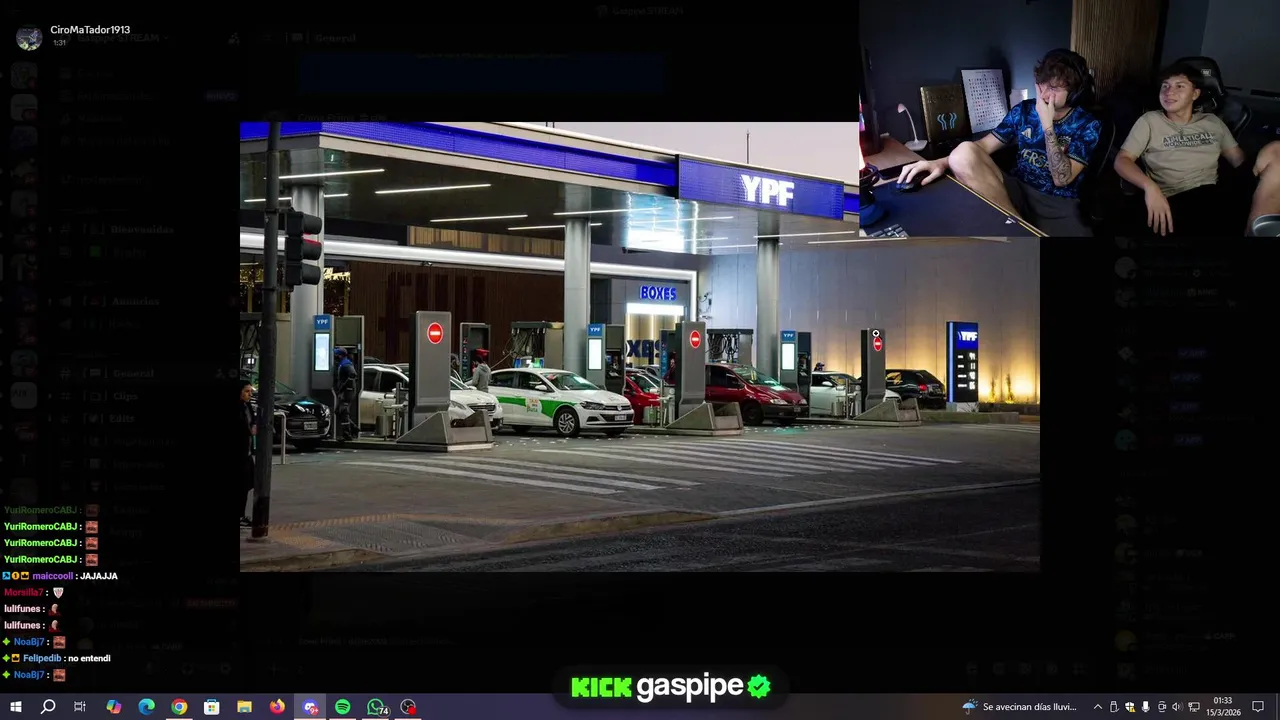This screenshot has width=1280, height=720.
Task: Open Task View in the taskbar
Action: (80, 706)
